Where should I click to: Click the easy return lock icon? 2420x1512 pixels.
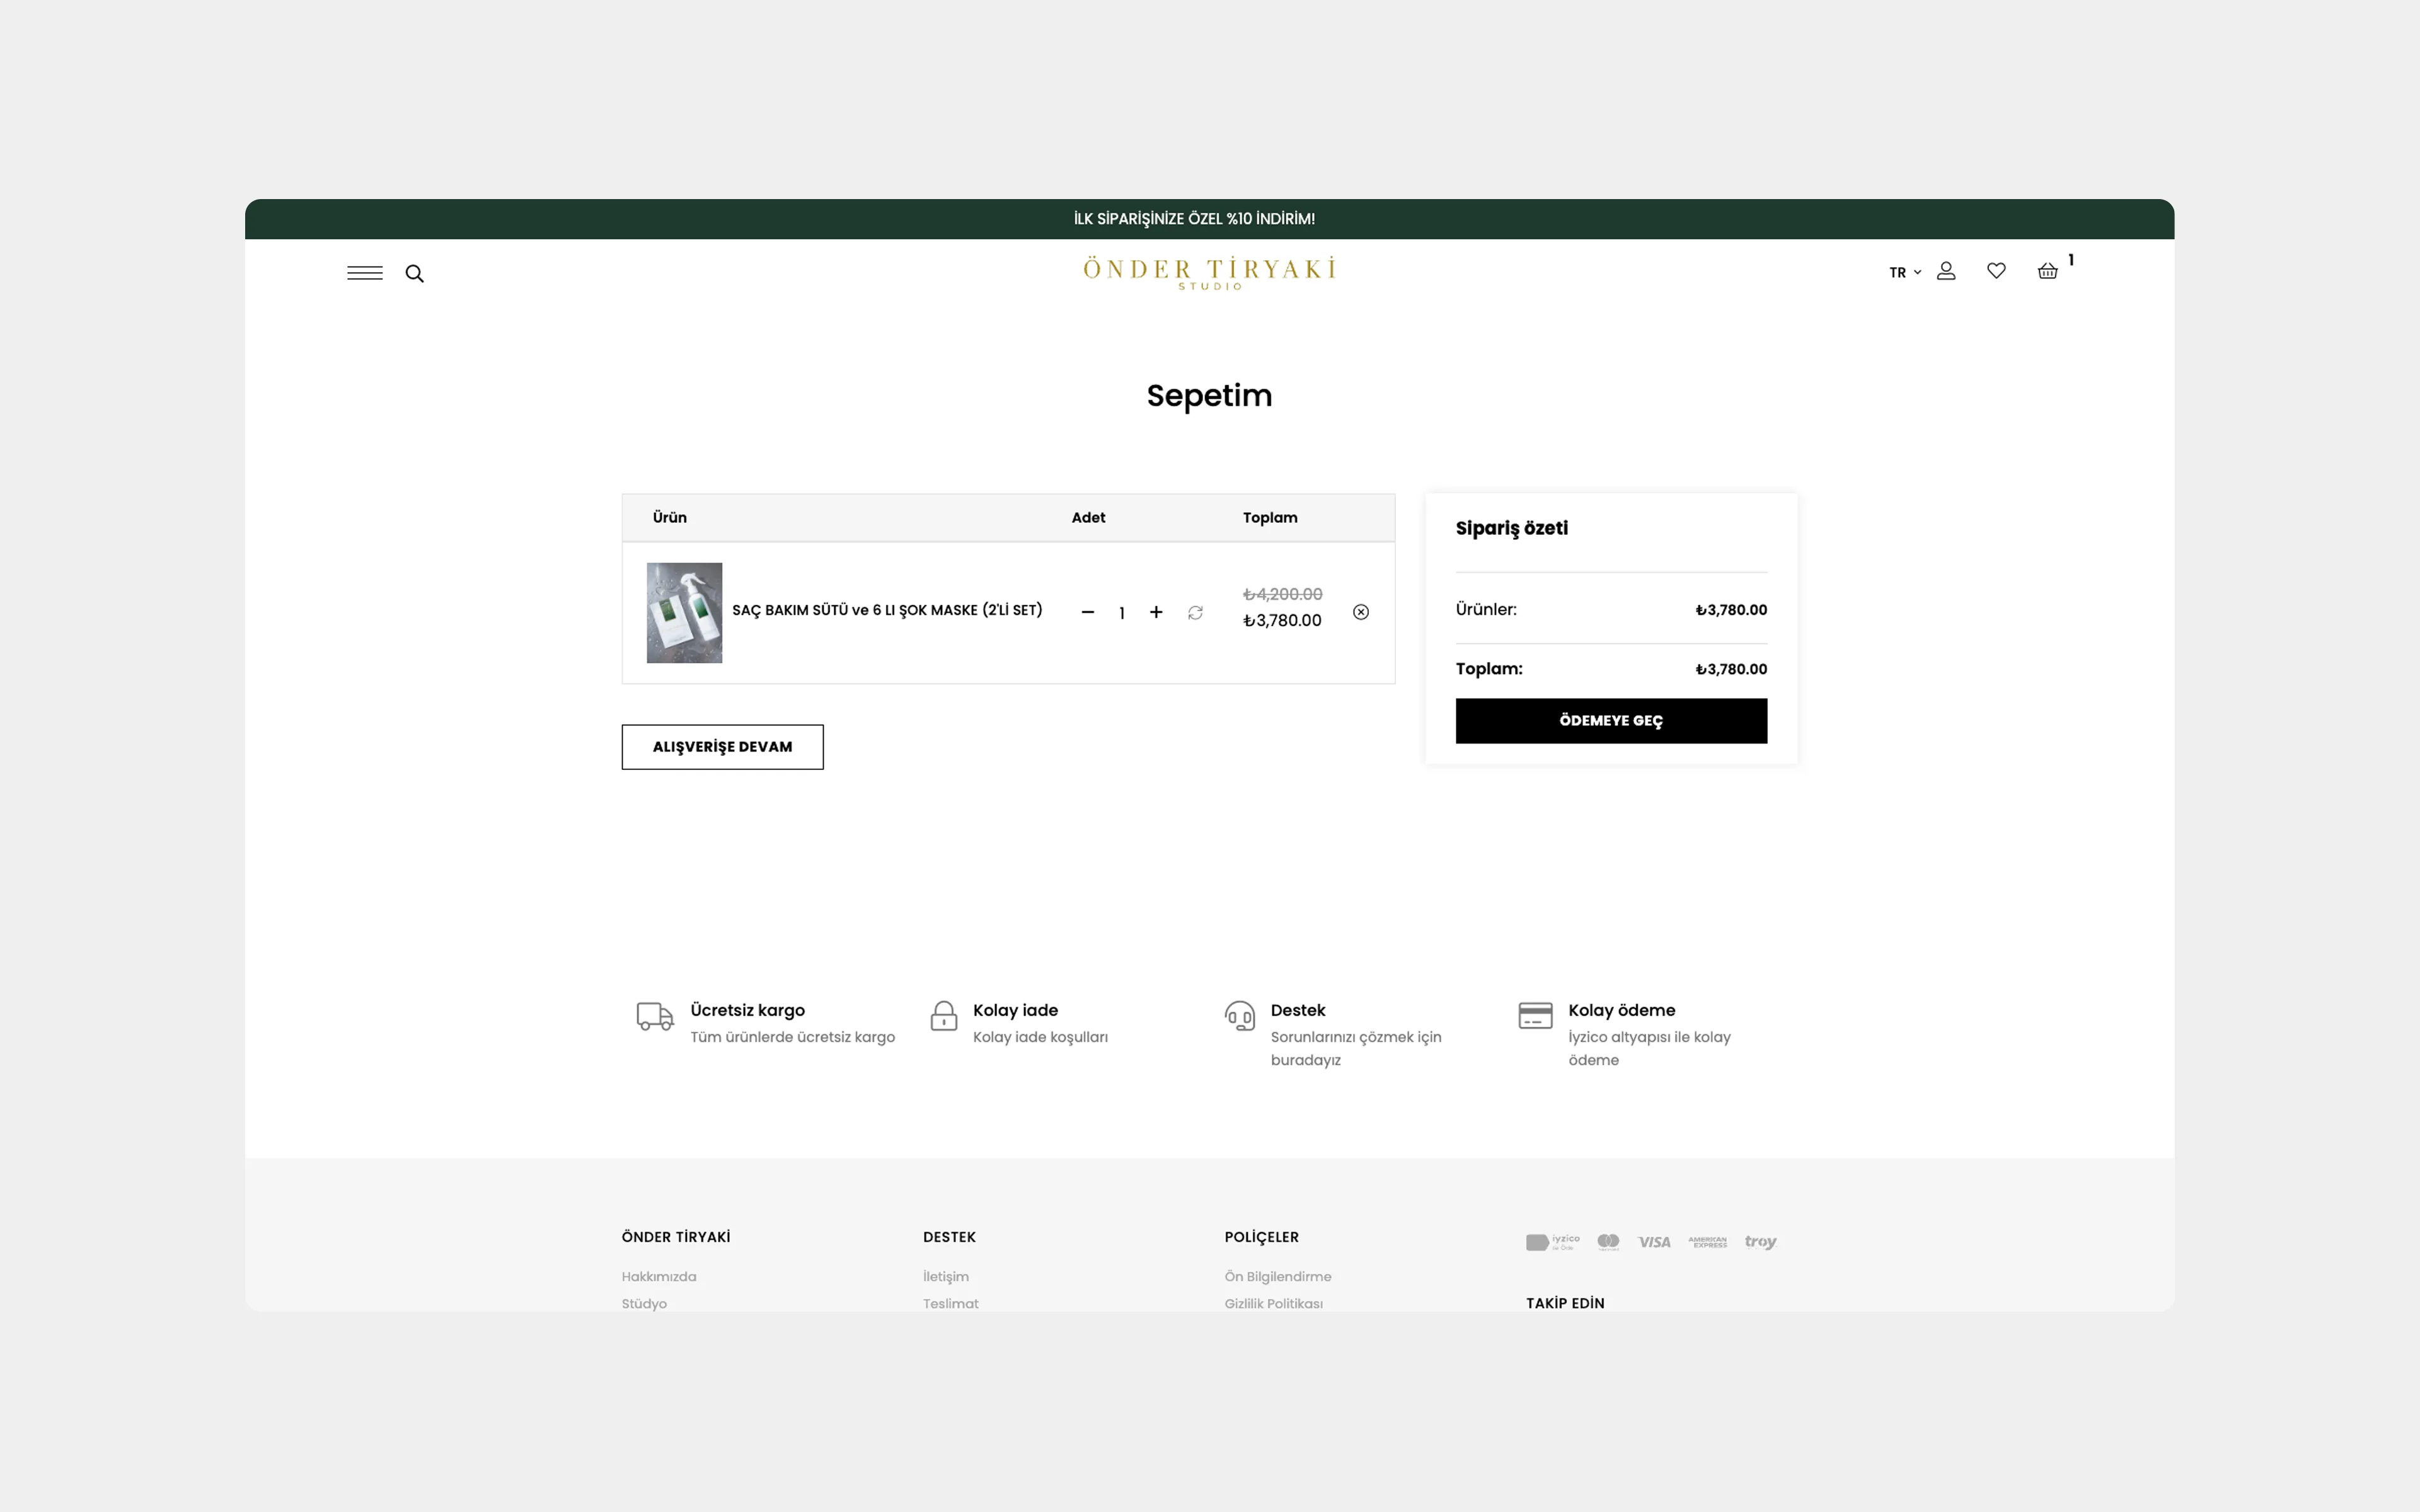(x=944, y=1016)
